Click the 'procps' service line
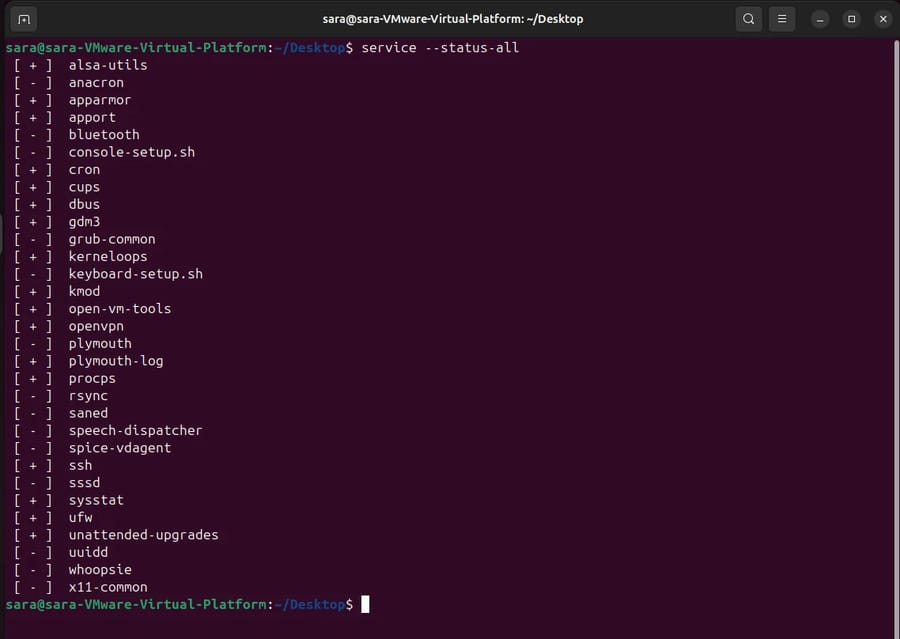This screenshot has width=900, height=639. 65,378
